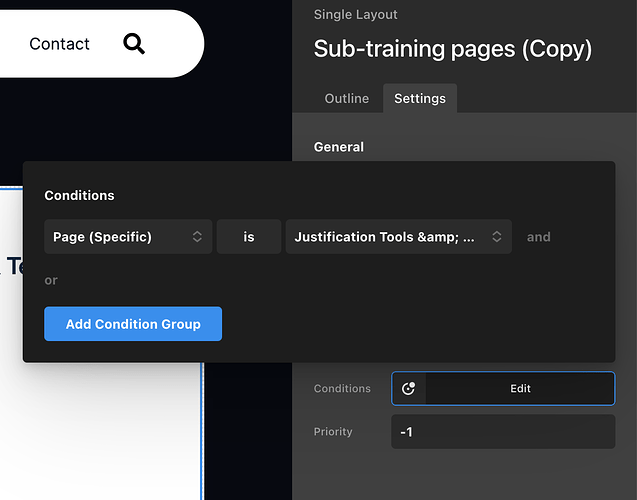Click the Single Layout label
637x500 pixels.
click(x=355, y=15)
